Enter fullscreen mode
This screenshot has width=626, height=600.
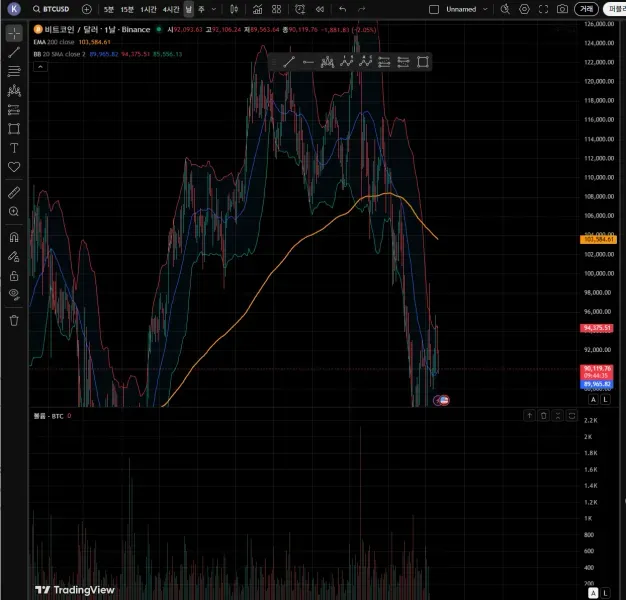[543, 9]
